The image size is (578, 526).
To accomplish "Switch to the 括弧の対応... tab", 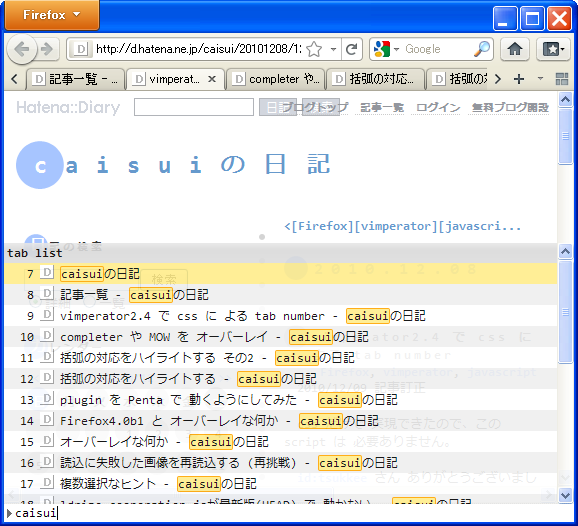I will click(x=375, y=79).
